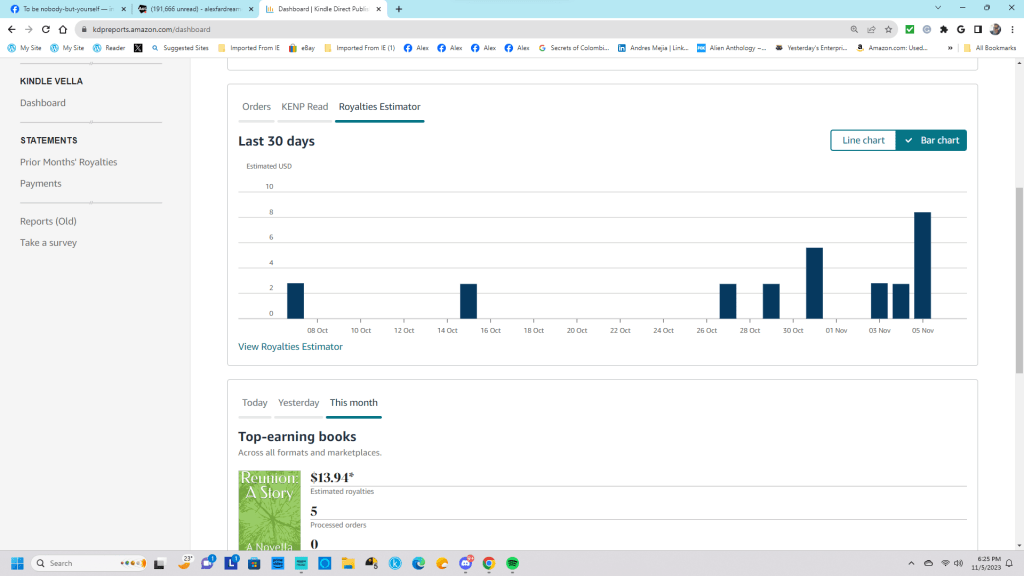Click the Windows Start button
Viewport: 1024px width, 576px height.
coord(17,563)
